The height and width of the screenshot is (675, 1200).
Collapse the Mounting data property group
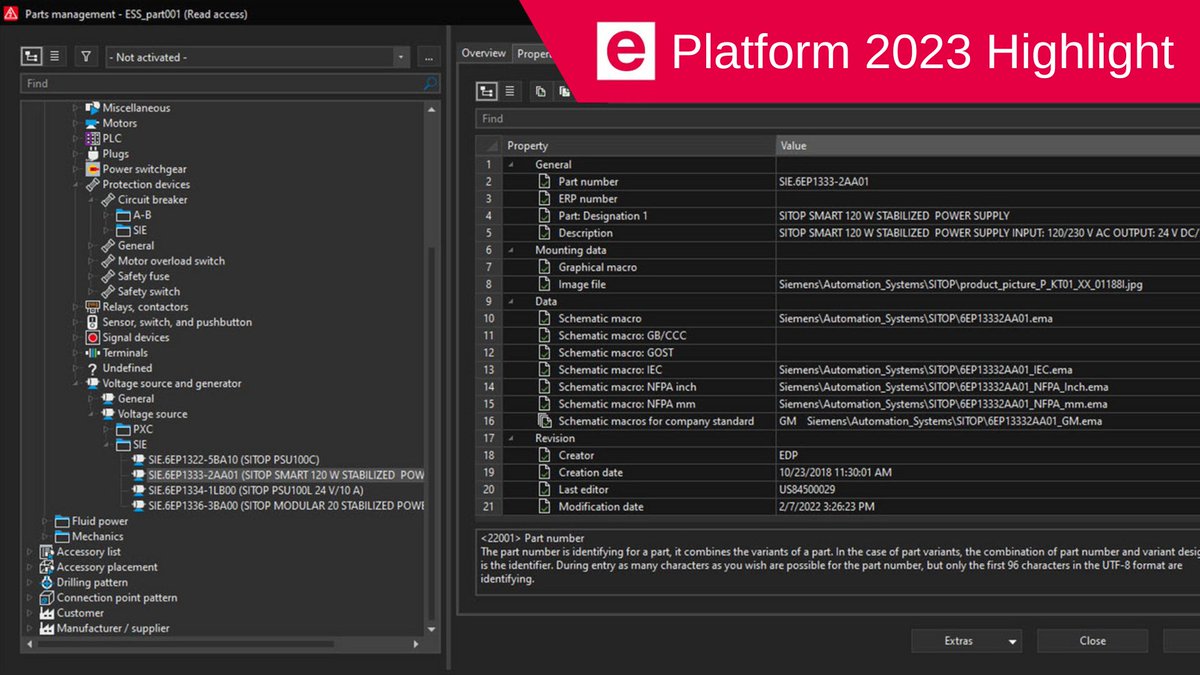(512, 250)
